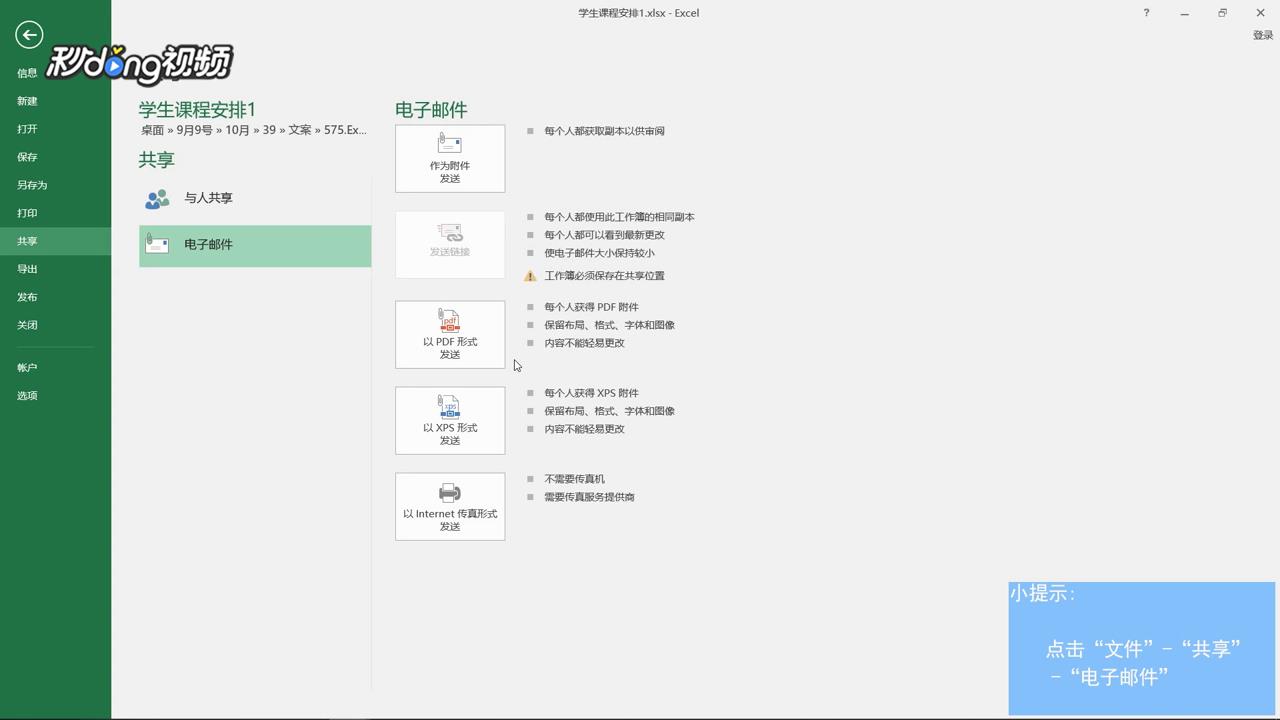Click text 工作簿必须保存在共享位置

604,276
